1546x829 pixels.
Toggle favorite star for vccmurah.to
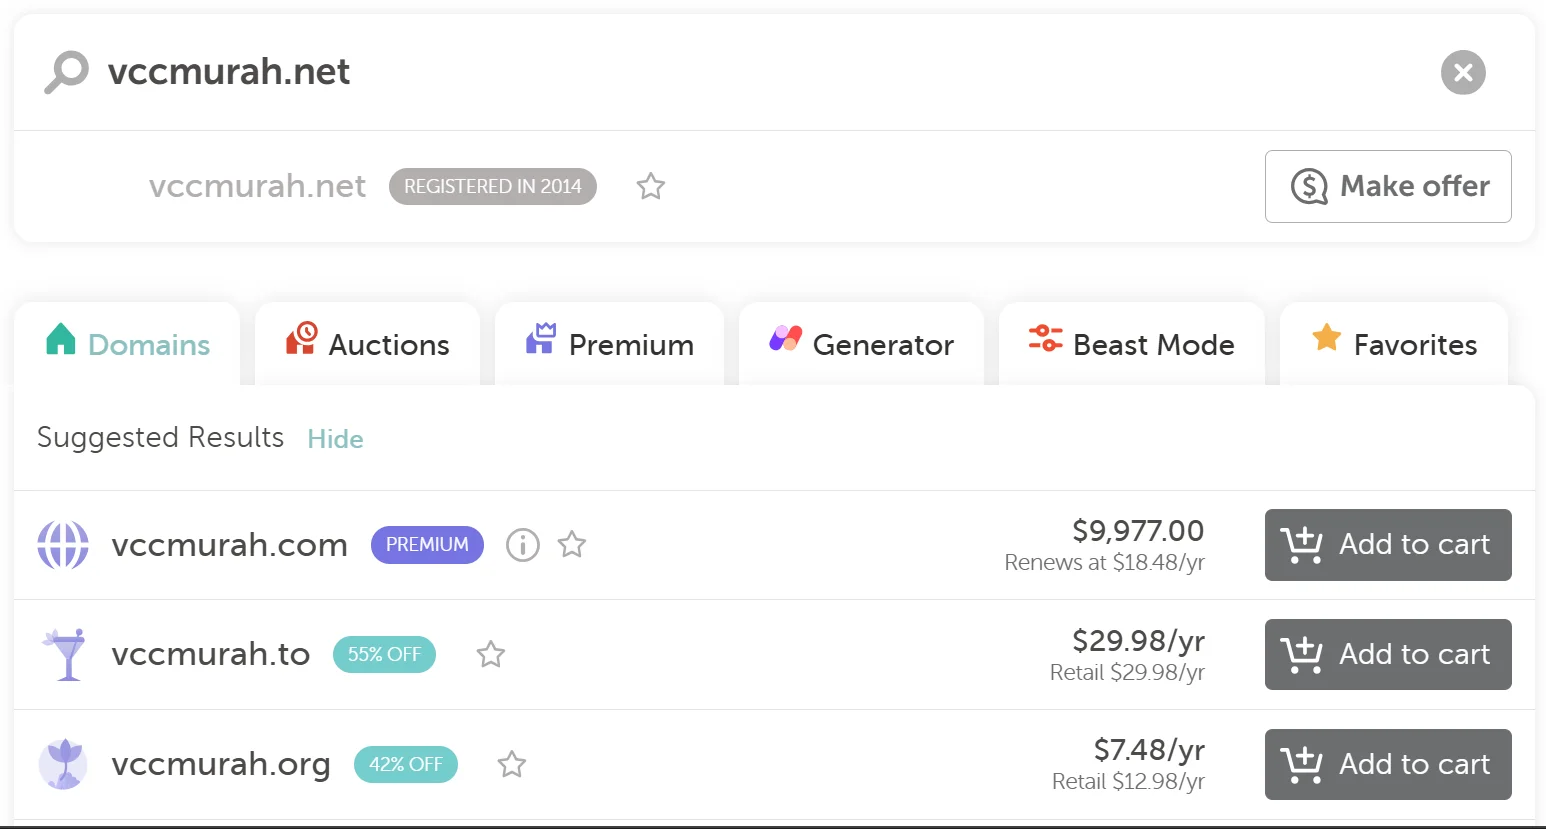tap(490, 655)
